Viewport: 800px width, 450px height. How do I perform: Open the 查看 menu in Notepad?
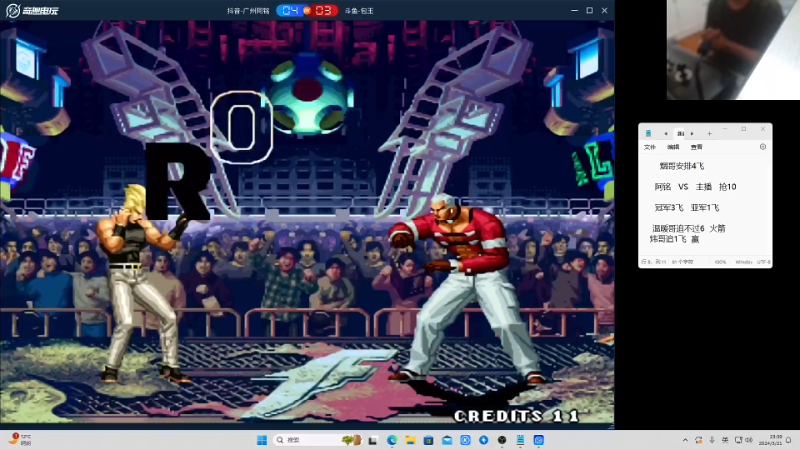coord(696,147)
